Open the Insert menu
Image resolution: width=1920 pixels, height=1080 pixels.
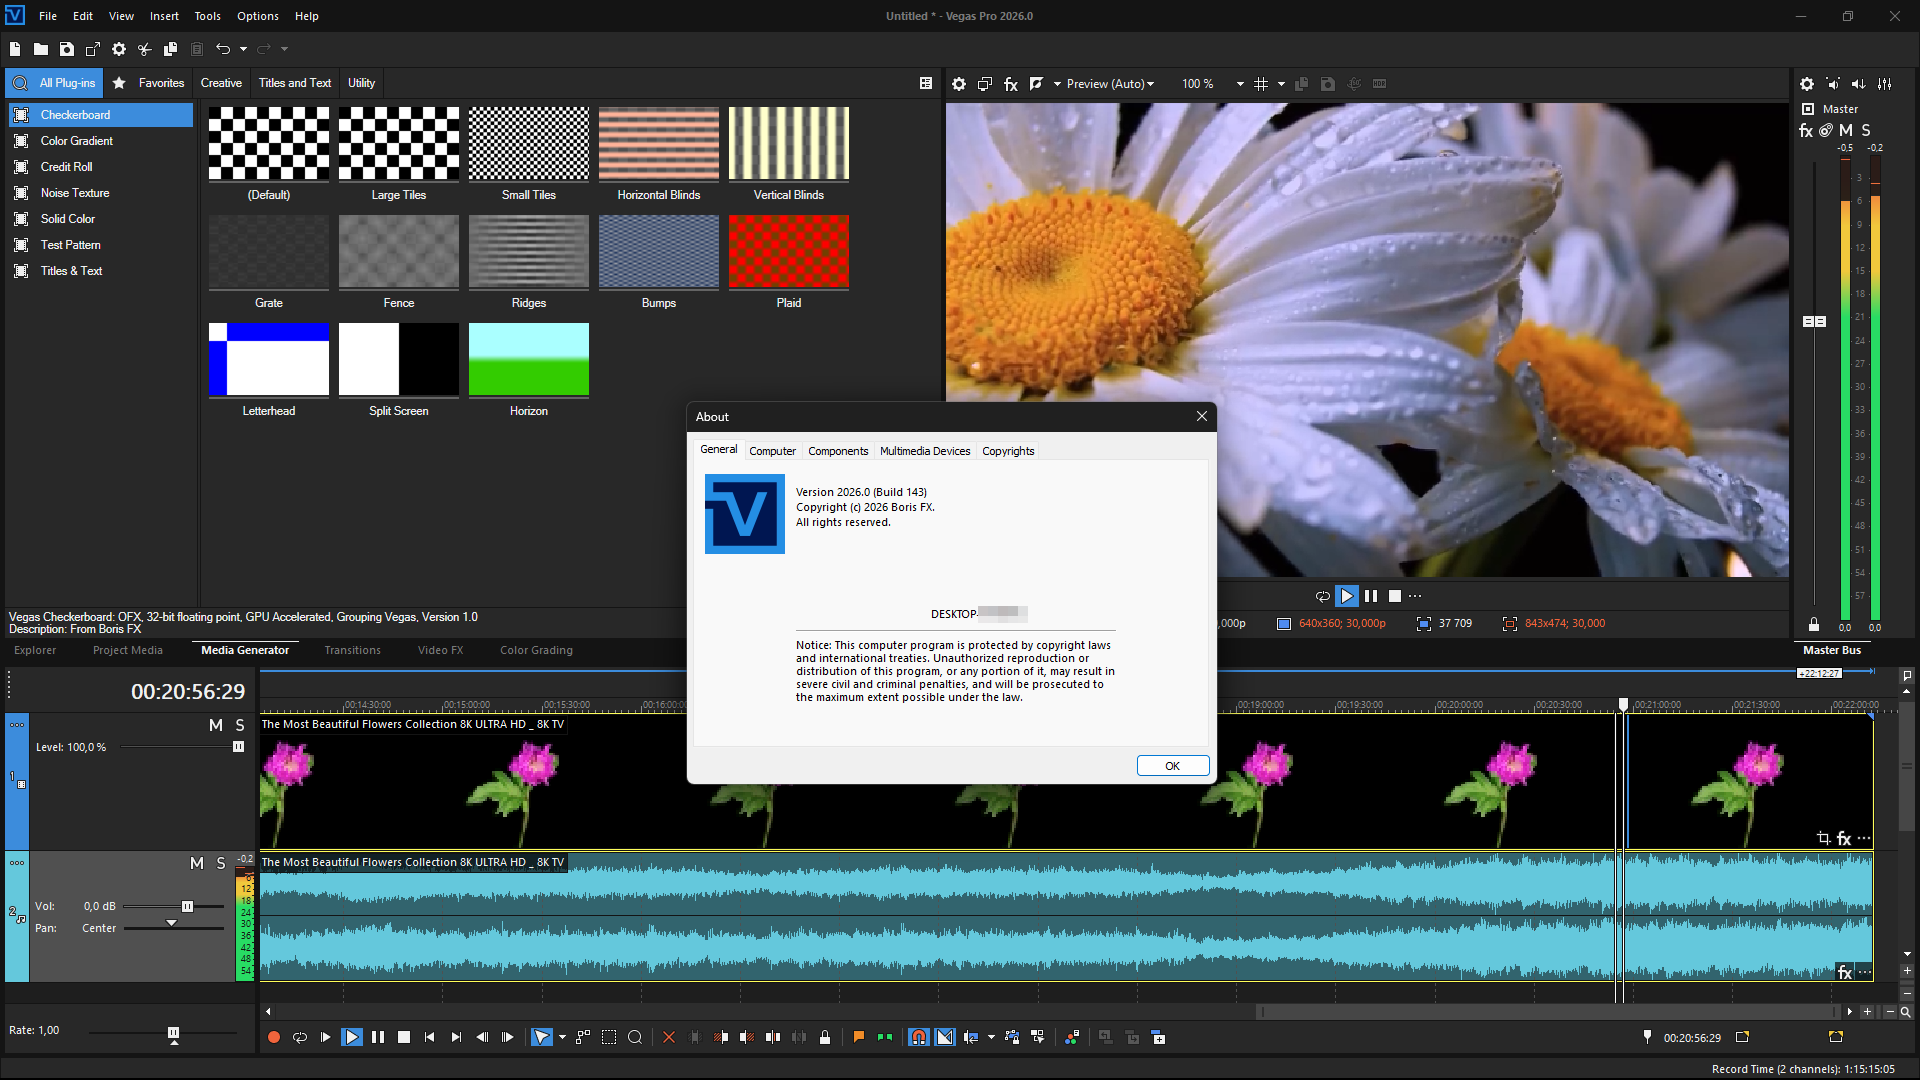(164, 16)
